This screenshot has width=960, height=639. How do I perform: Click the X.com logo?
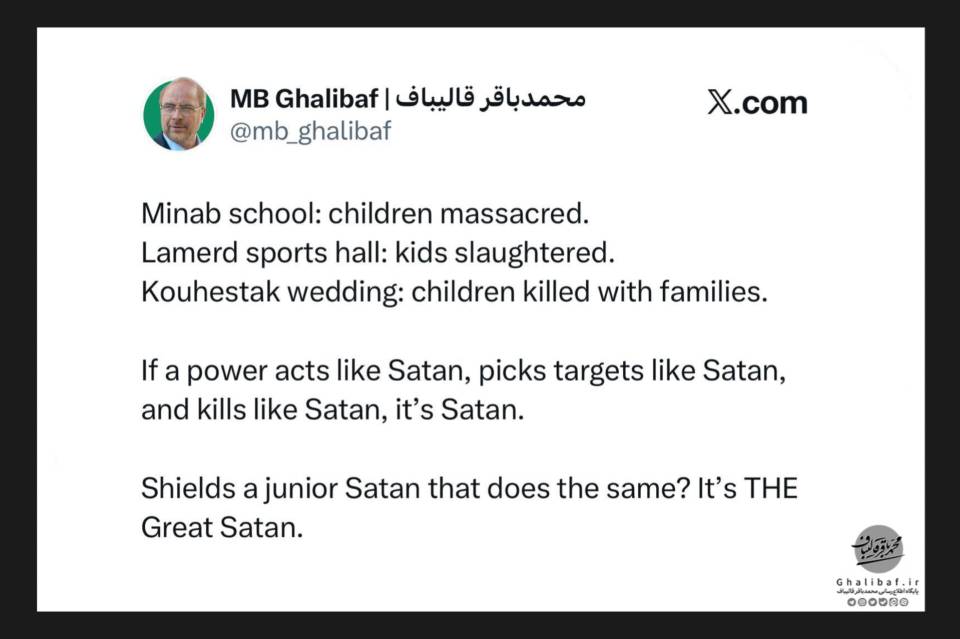[x=757, y=103]
